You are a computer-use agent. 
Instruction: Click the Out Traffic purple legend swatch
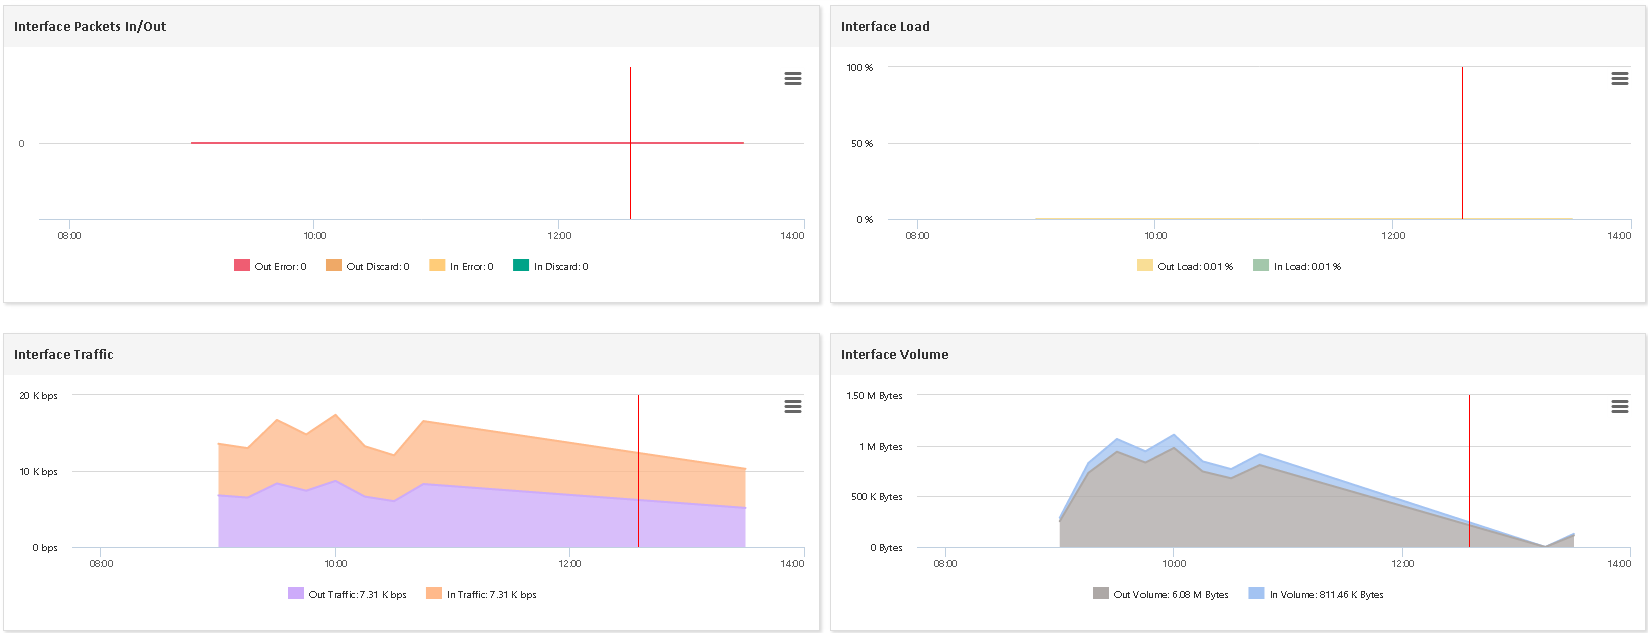[x=296, y=594]
